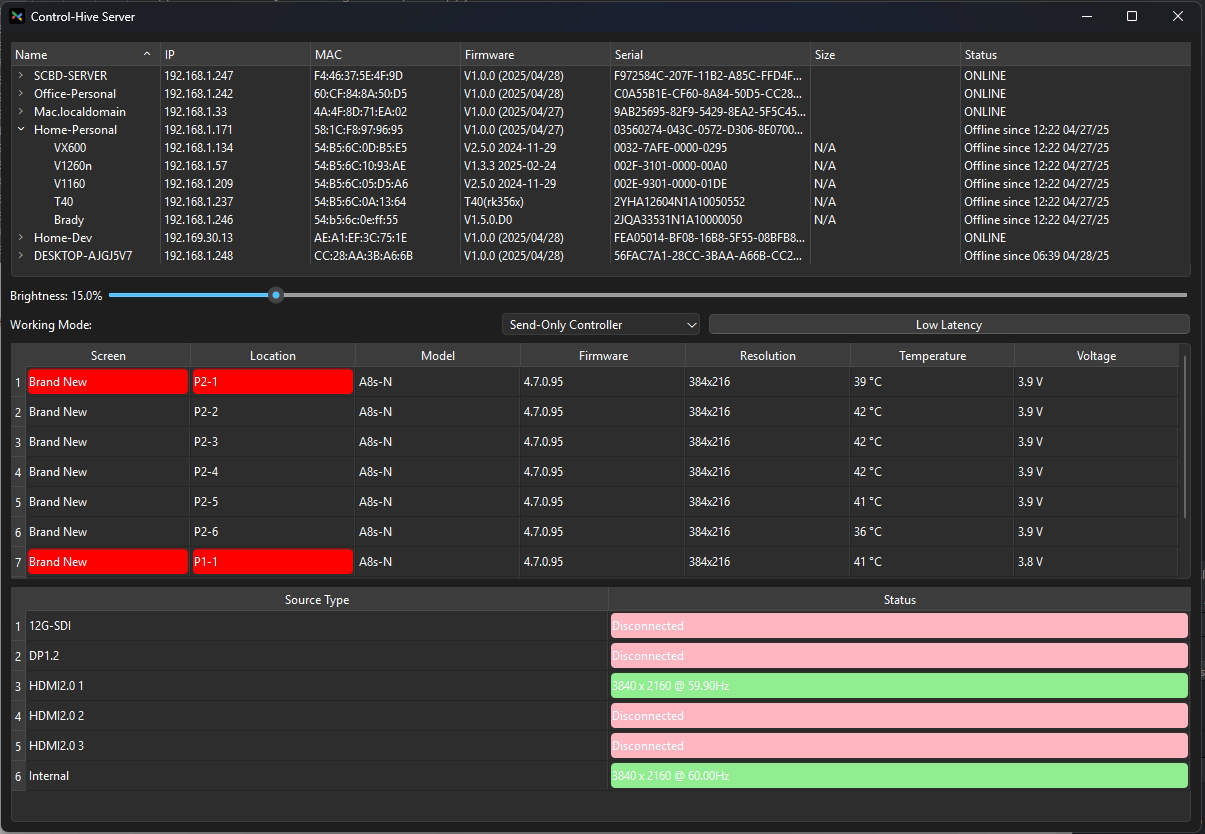Click the Brightness slider handle

pos(276,295)
